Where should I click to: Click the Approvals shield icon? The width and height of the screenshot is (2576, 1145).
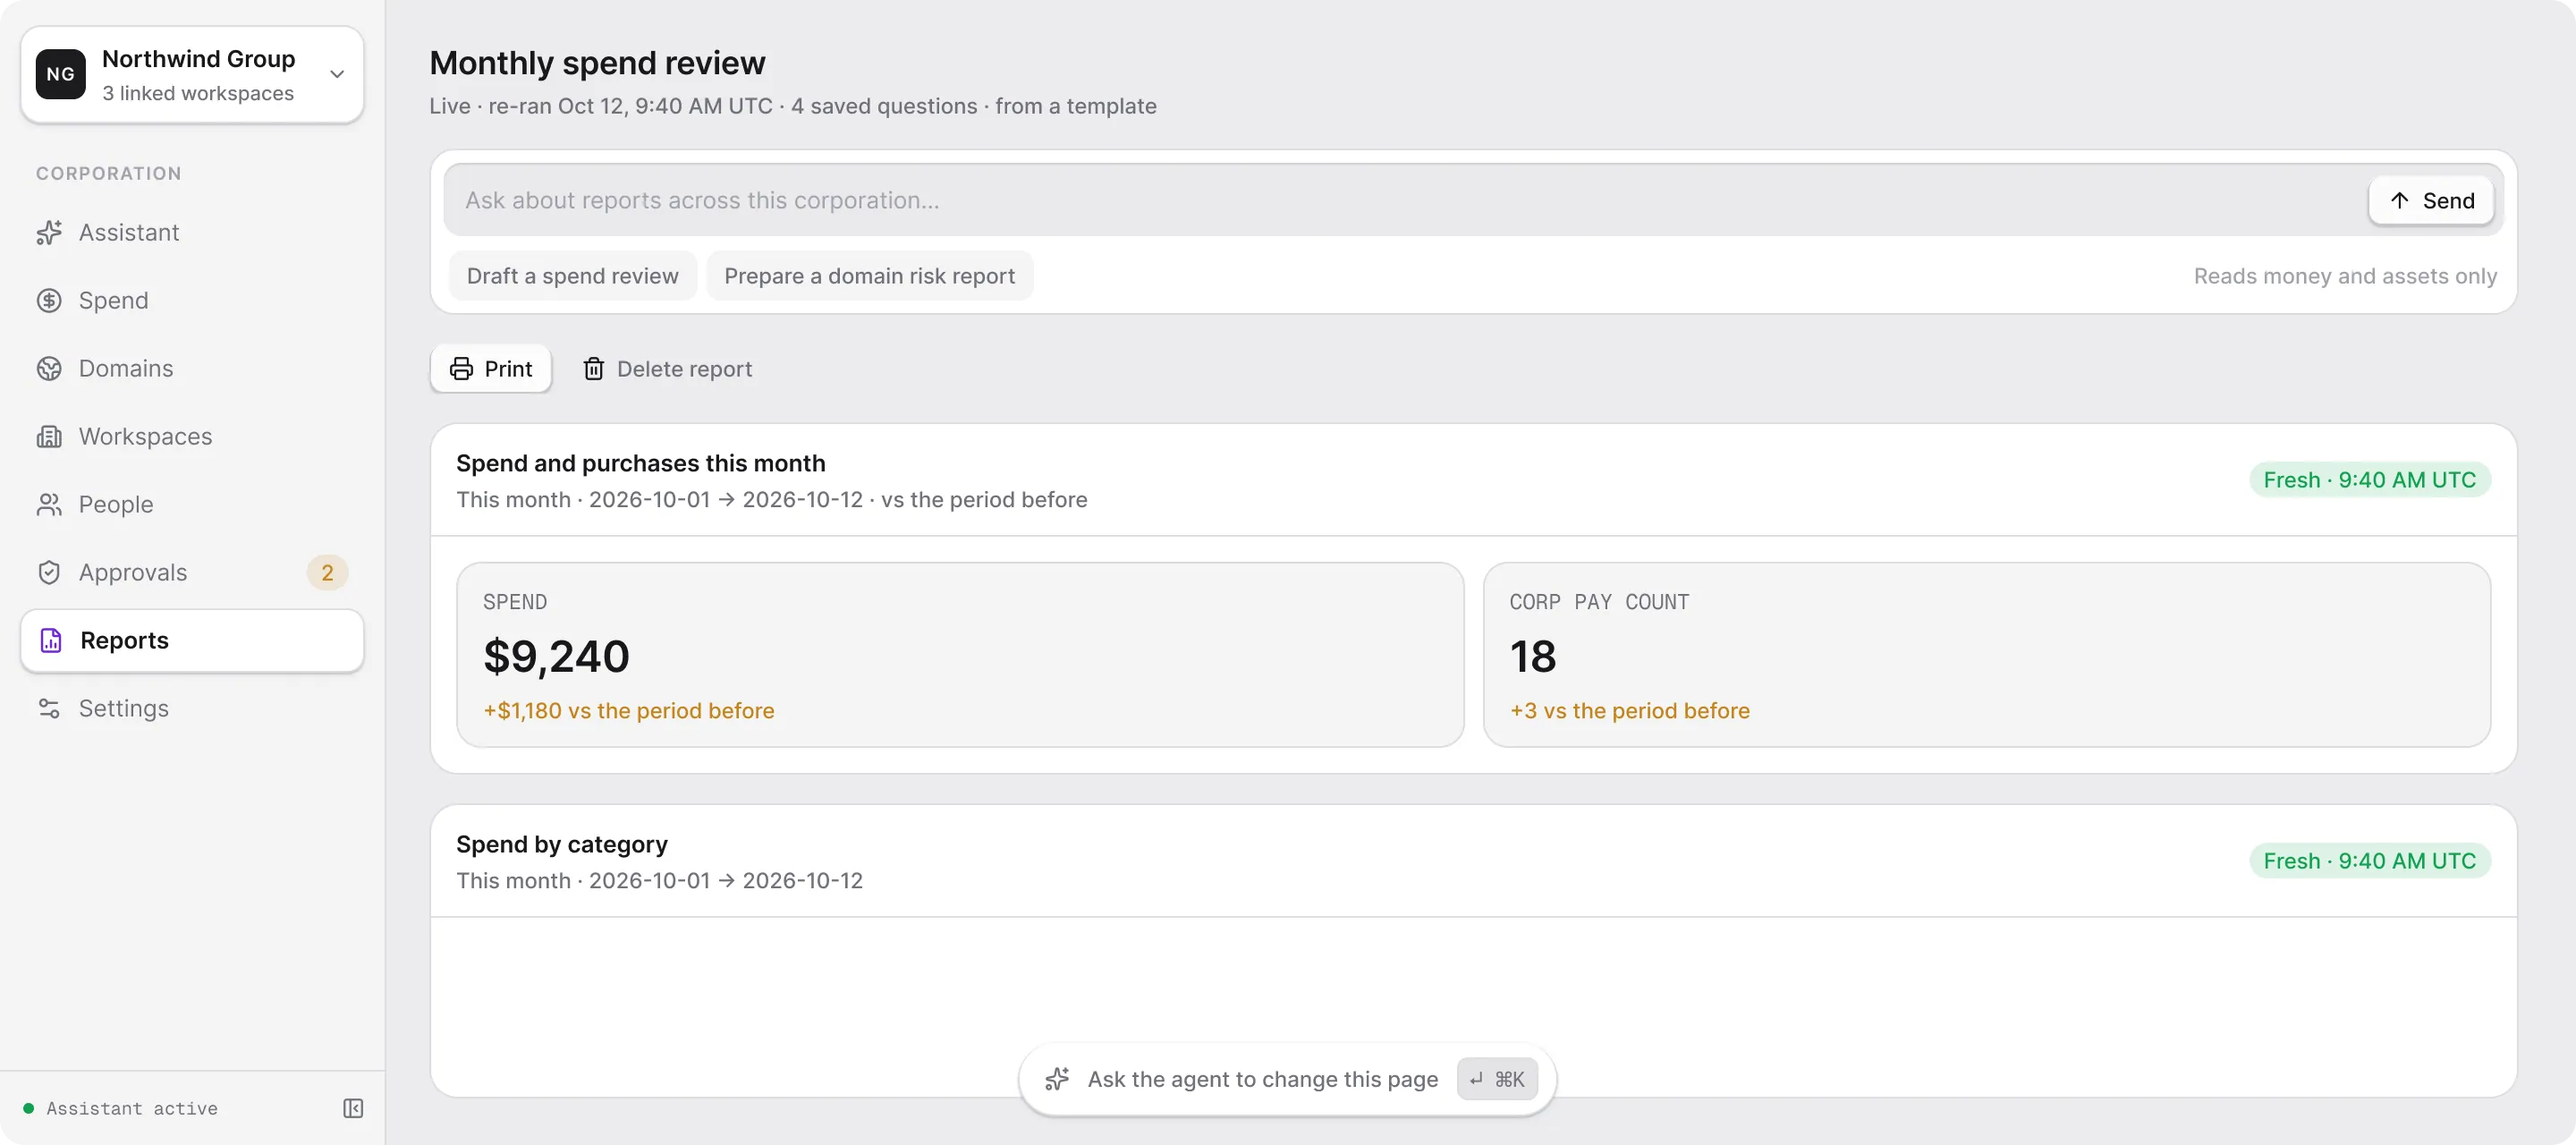(x=49, y=573)
